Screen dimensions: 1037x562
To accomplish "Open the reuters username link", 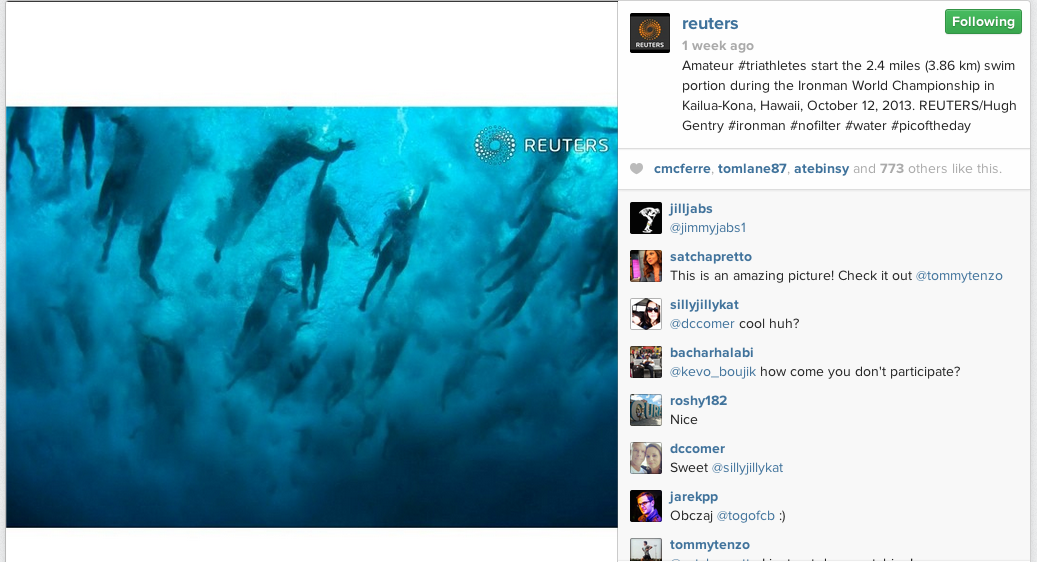I will pos(710,24).
